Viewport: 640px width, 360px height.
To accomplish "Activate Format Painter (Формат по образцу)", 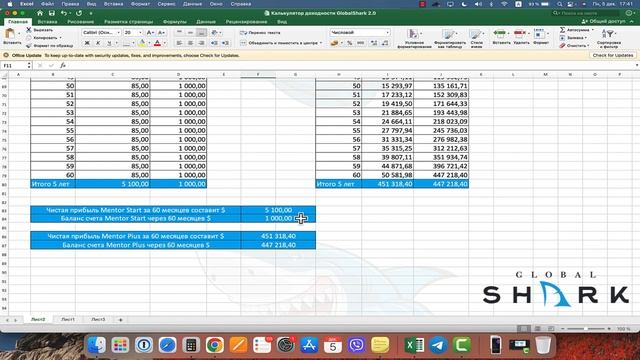I will click(49, 46).
